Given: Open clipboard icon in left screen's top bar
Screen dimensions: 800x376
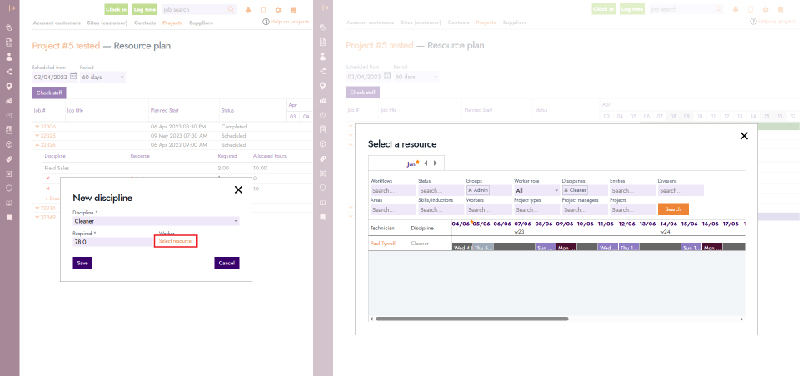Looking at the screenshot, I should click(263, 10).
